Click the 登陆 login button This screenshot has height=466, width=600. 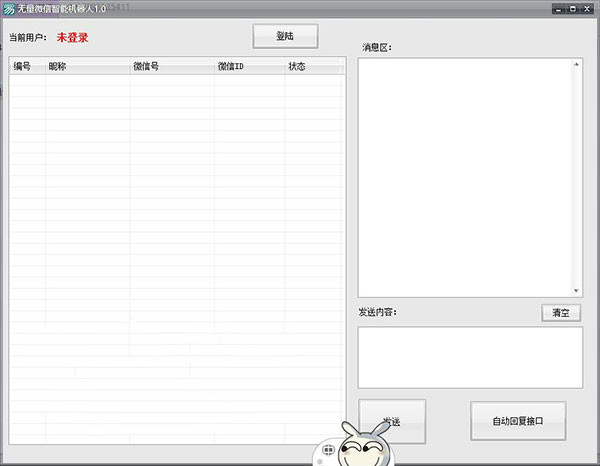tap(285, 36)
